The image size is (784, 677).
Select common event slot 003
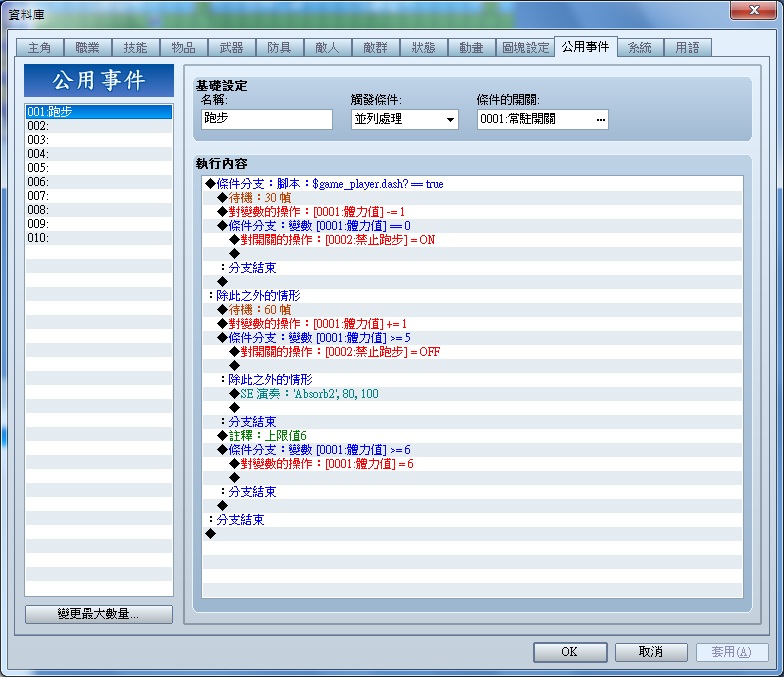coord(99,140)
